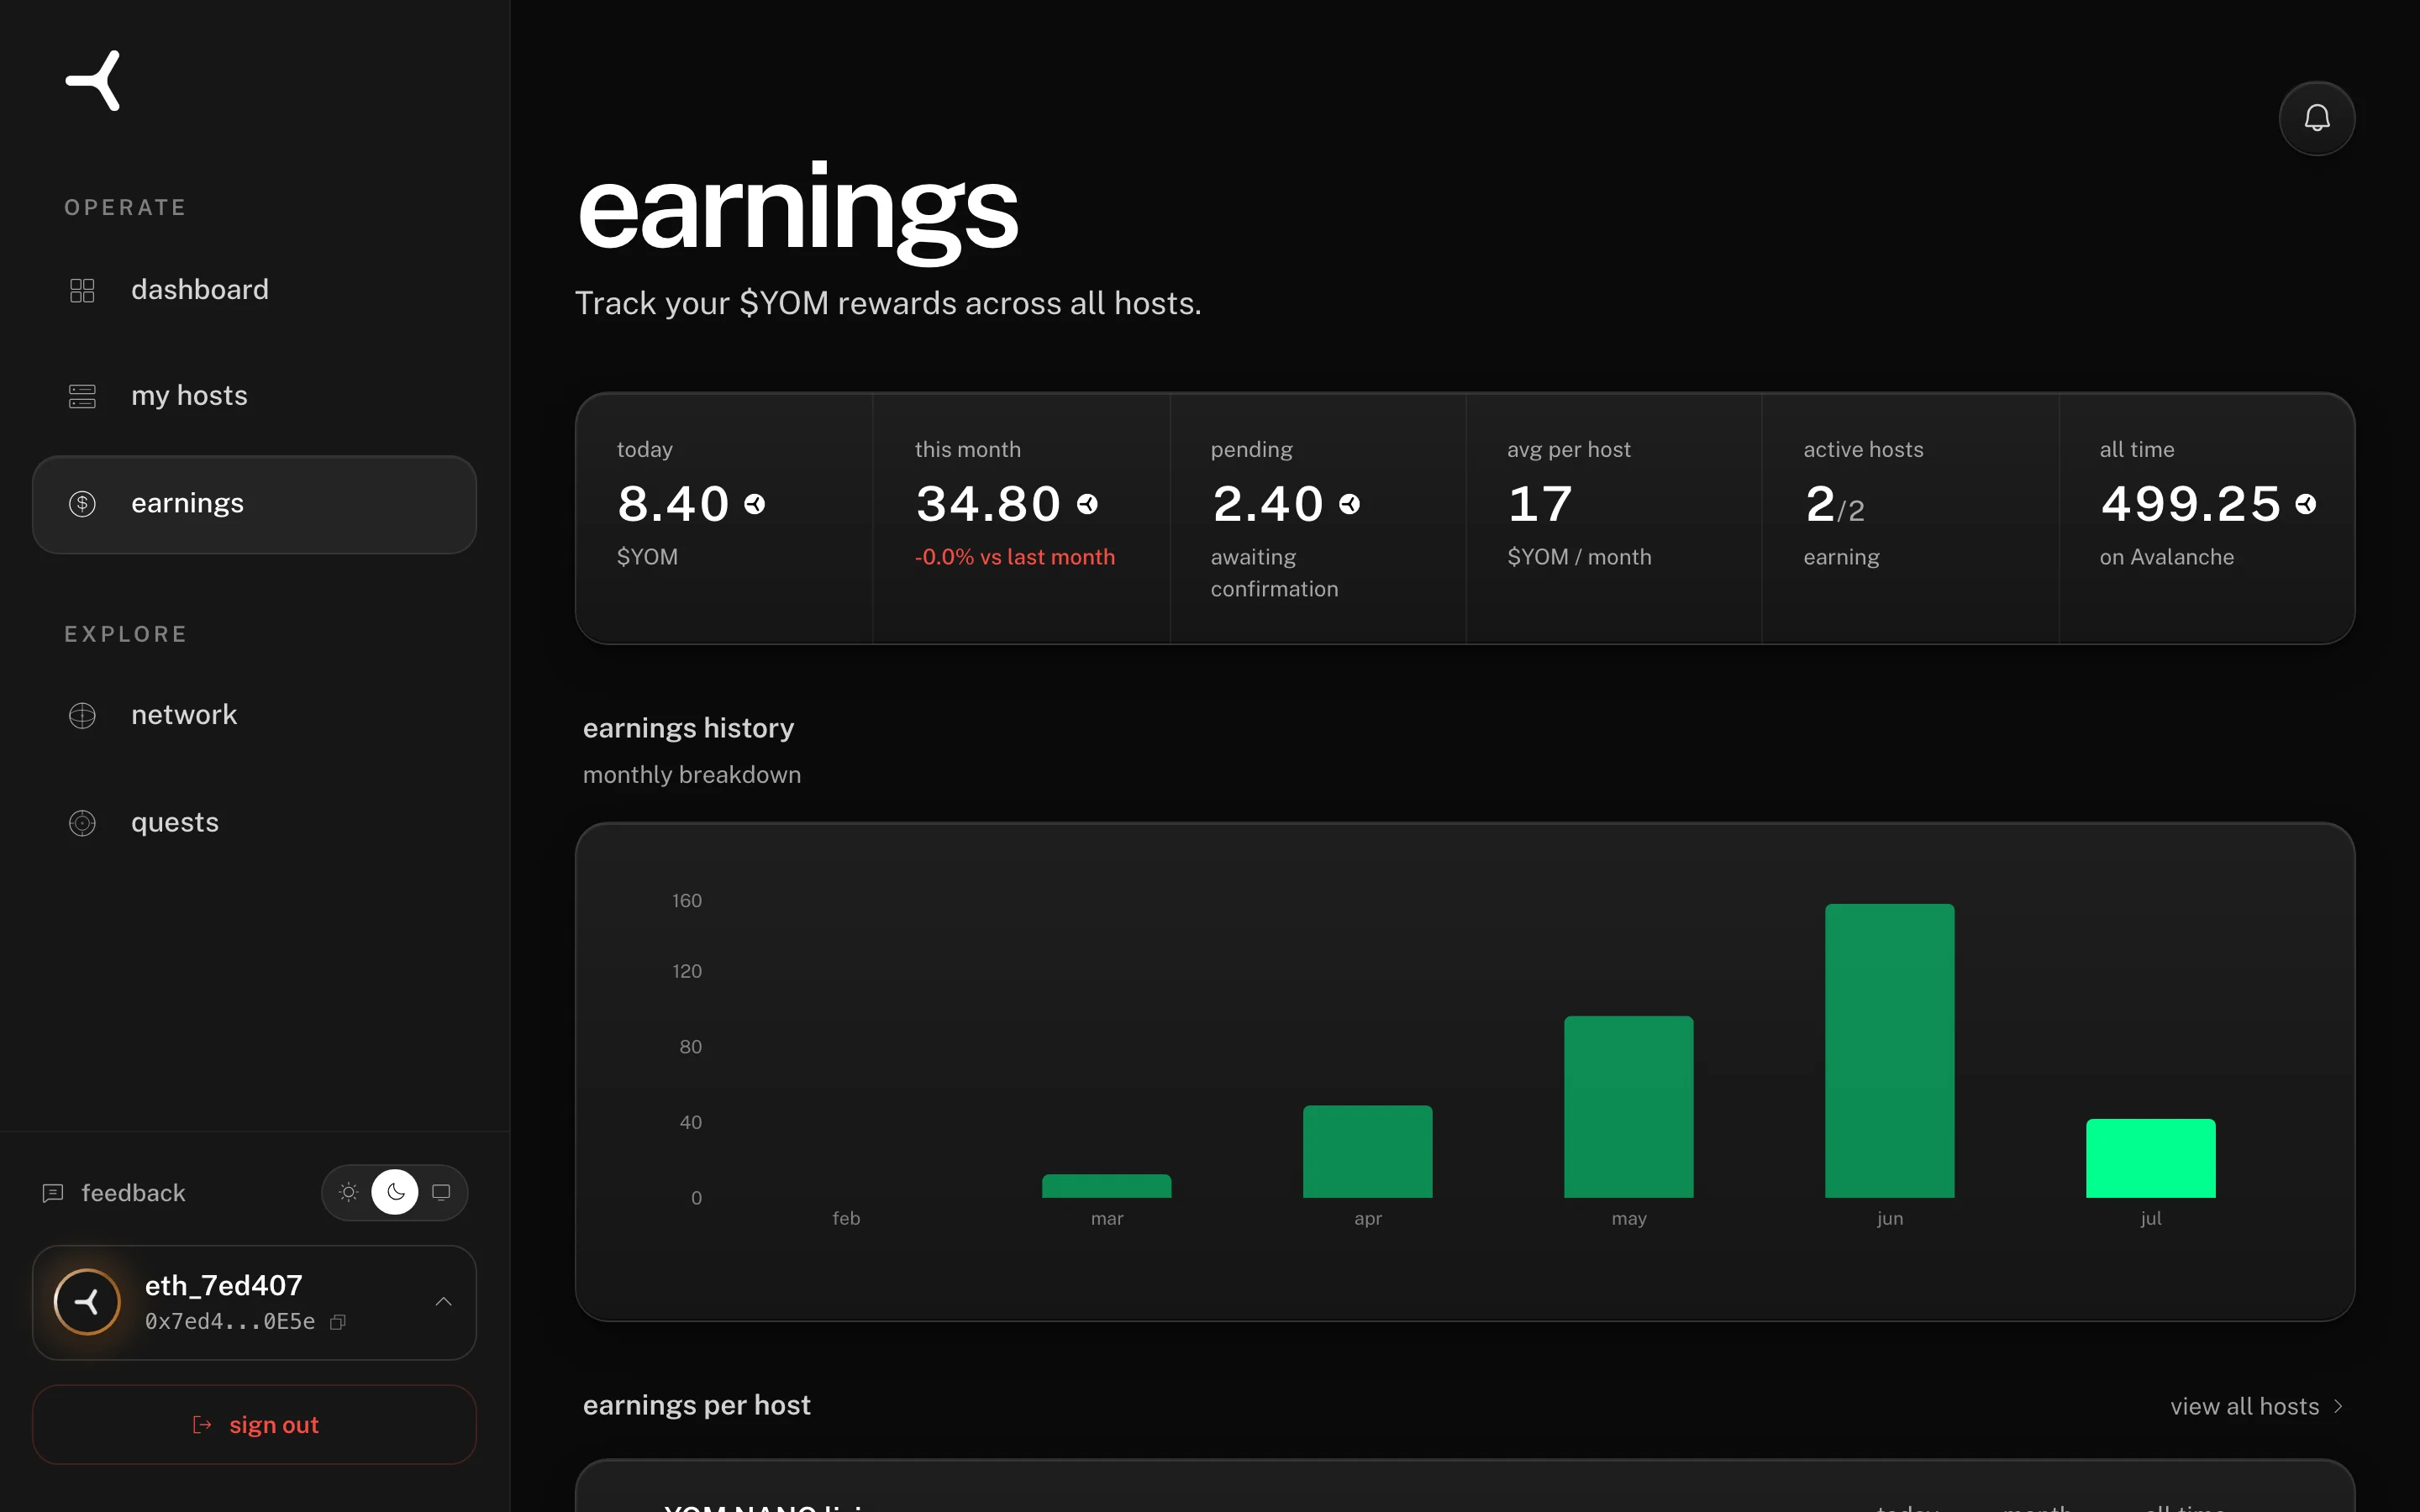The image size is (2420, 1512).
Task: Click the Track your $YOM rewards subtitle
Action: (888, 303)
